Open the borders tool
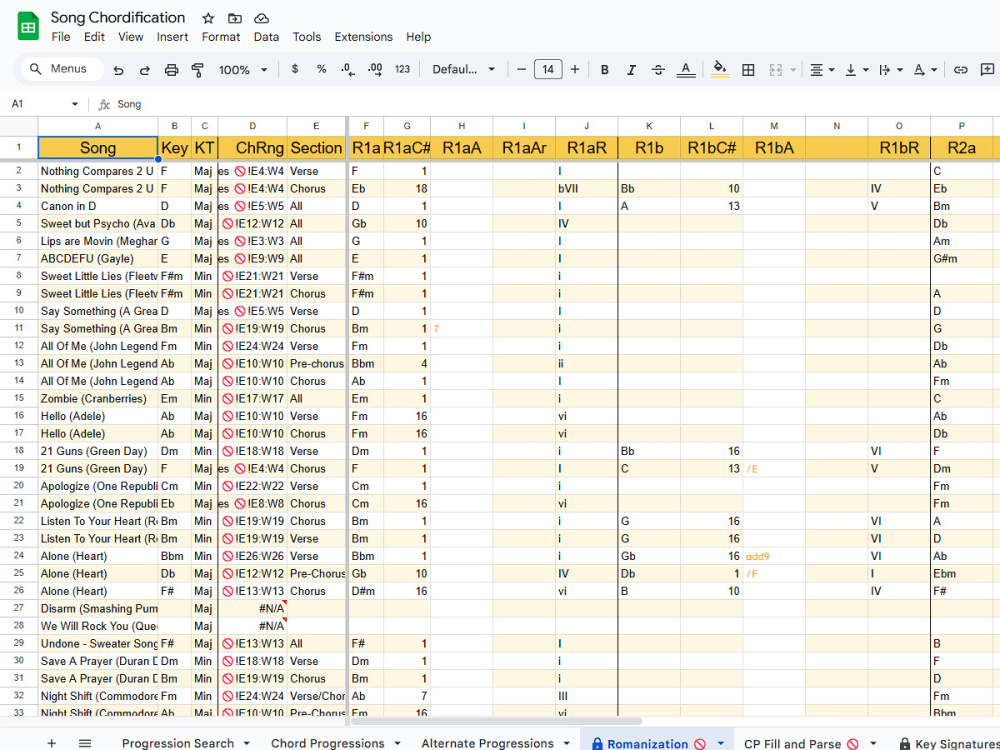The height and width of the screenshot is (750, 1000). [748, 70]
